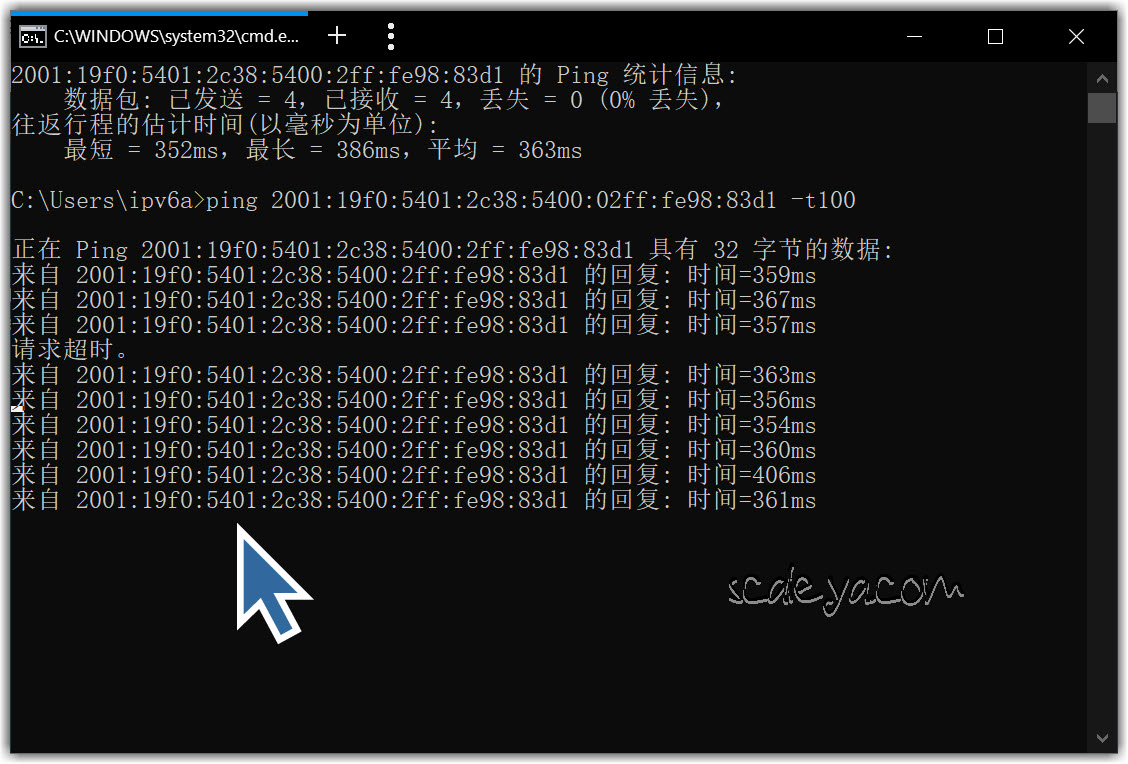
Task: Click the 最短 = 352ms statistics line
Action: pyautogui.click(x=322, y=150)
